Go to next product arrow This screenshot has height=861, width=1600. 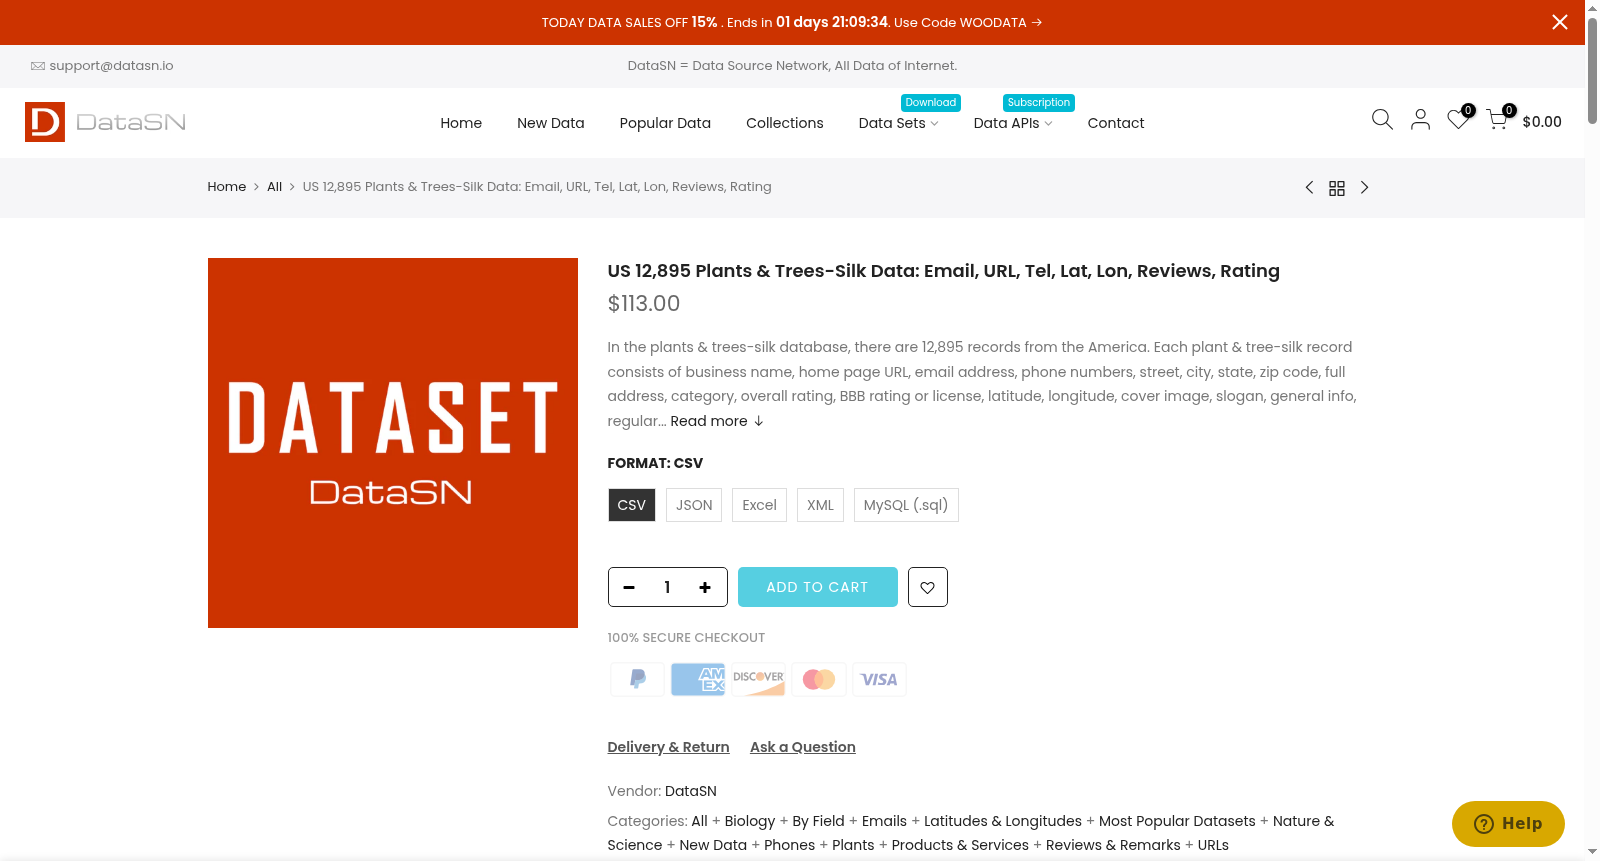tap(1364, 187)
